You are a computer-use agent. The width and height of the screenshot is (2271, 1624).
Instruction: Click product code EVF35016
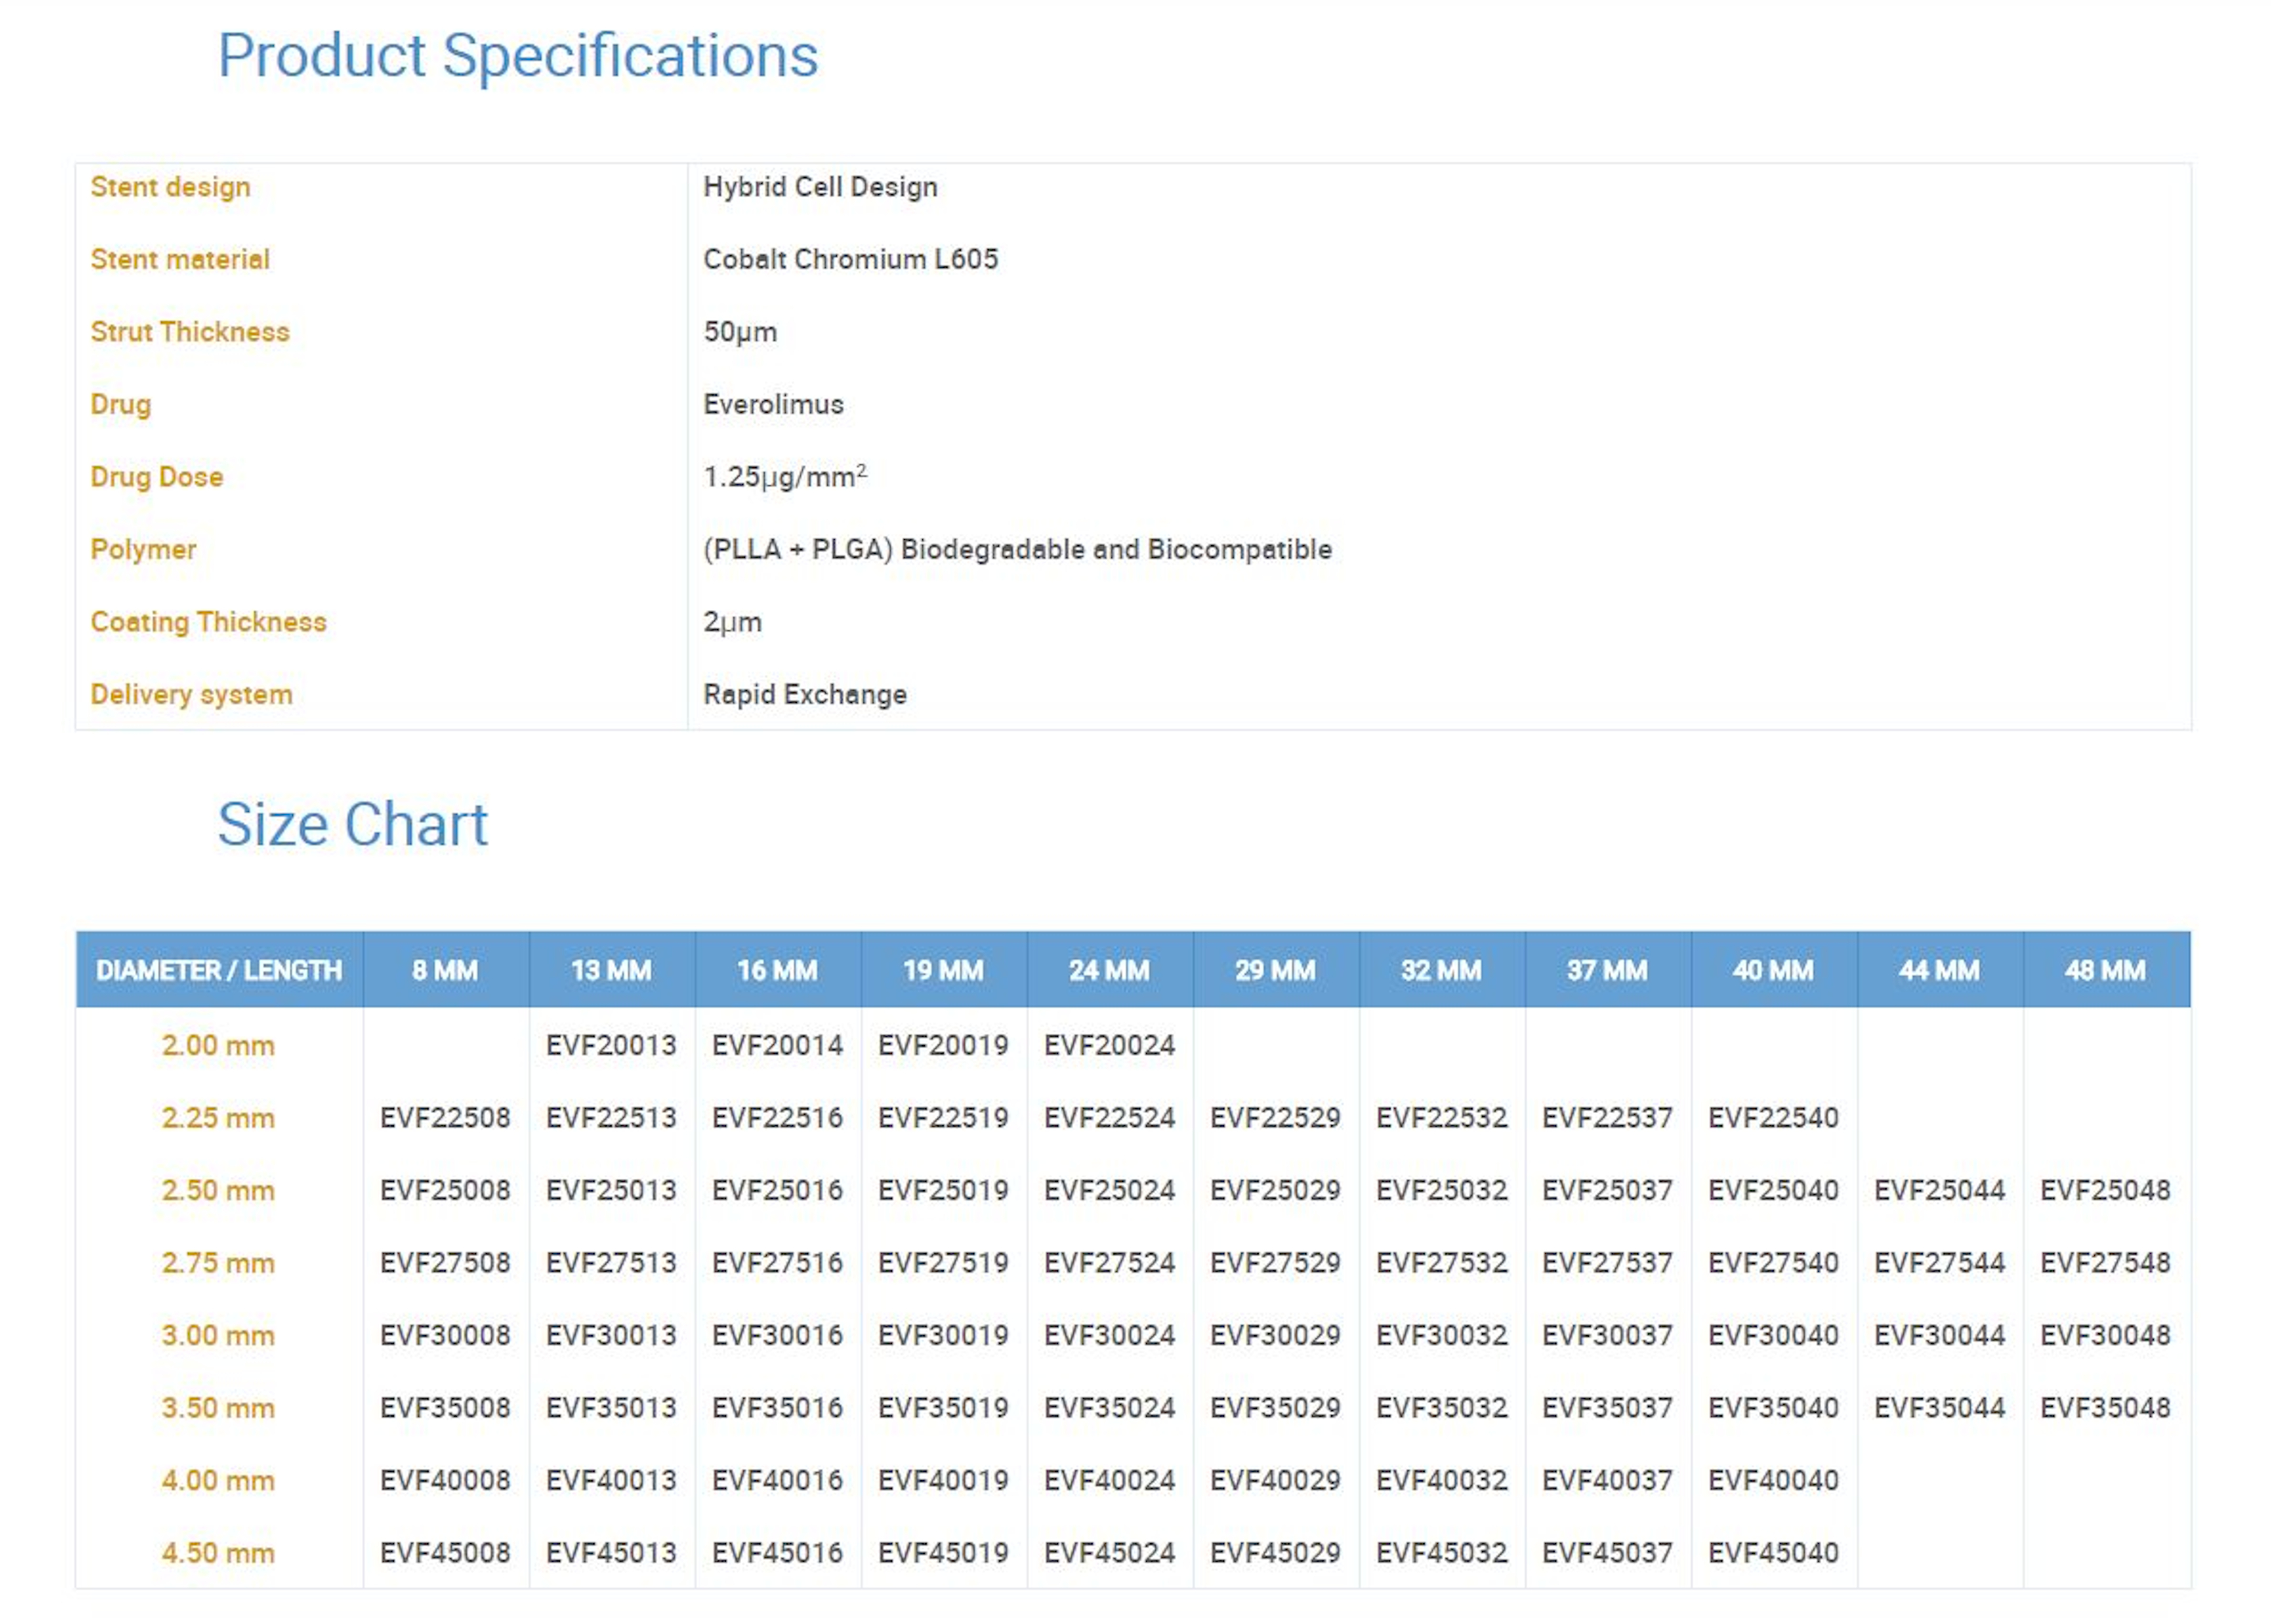click(x=777, y=1407)
